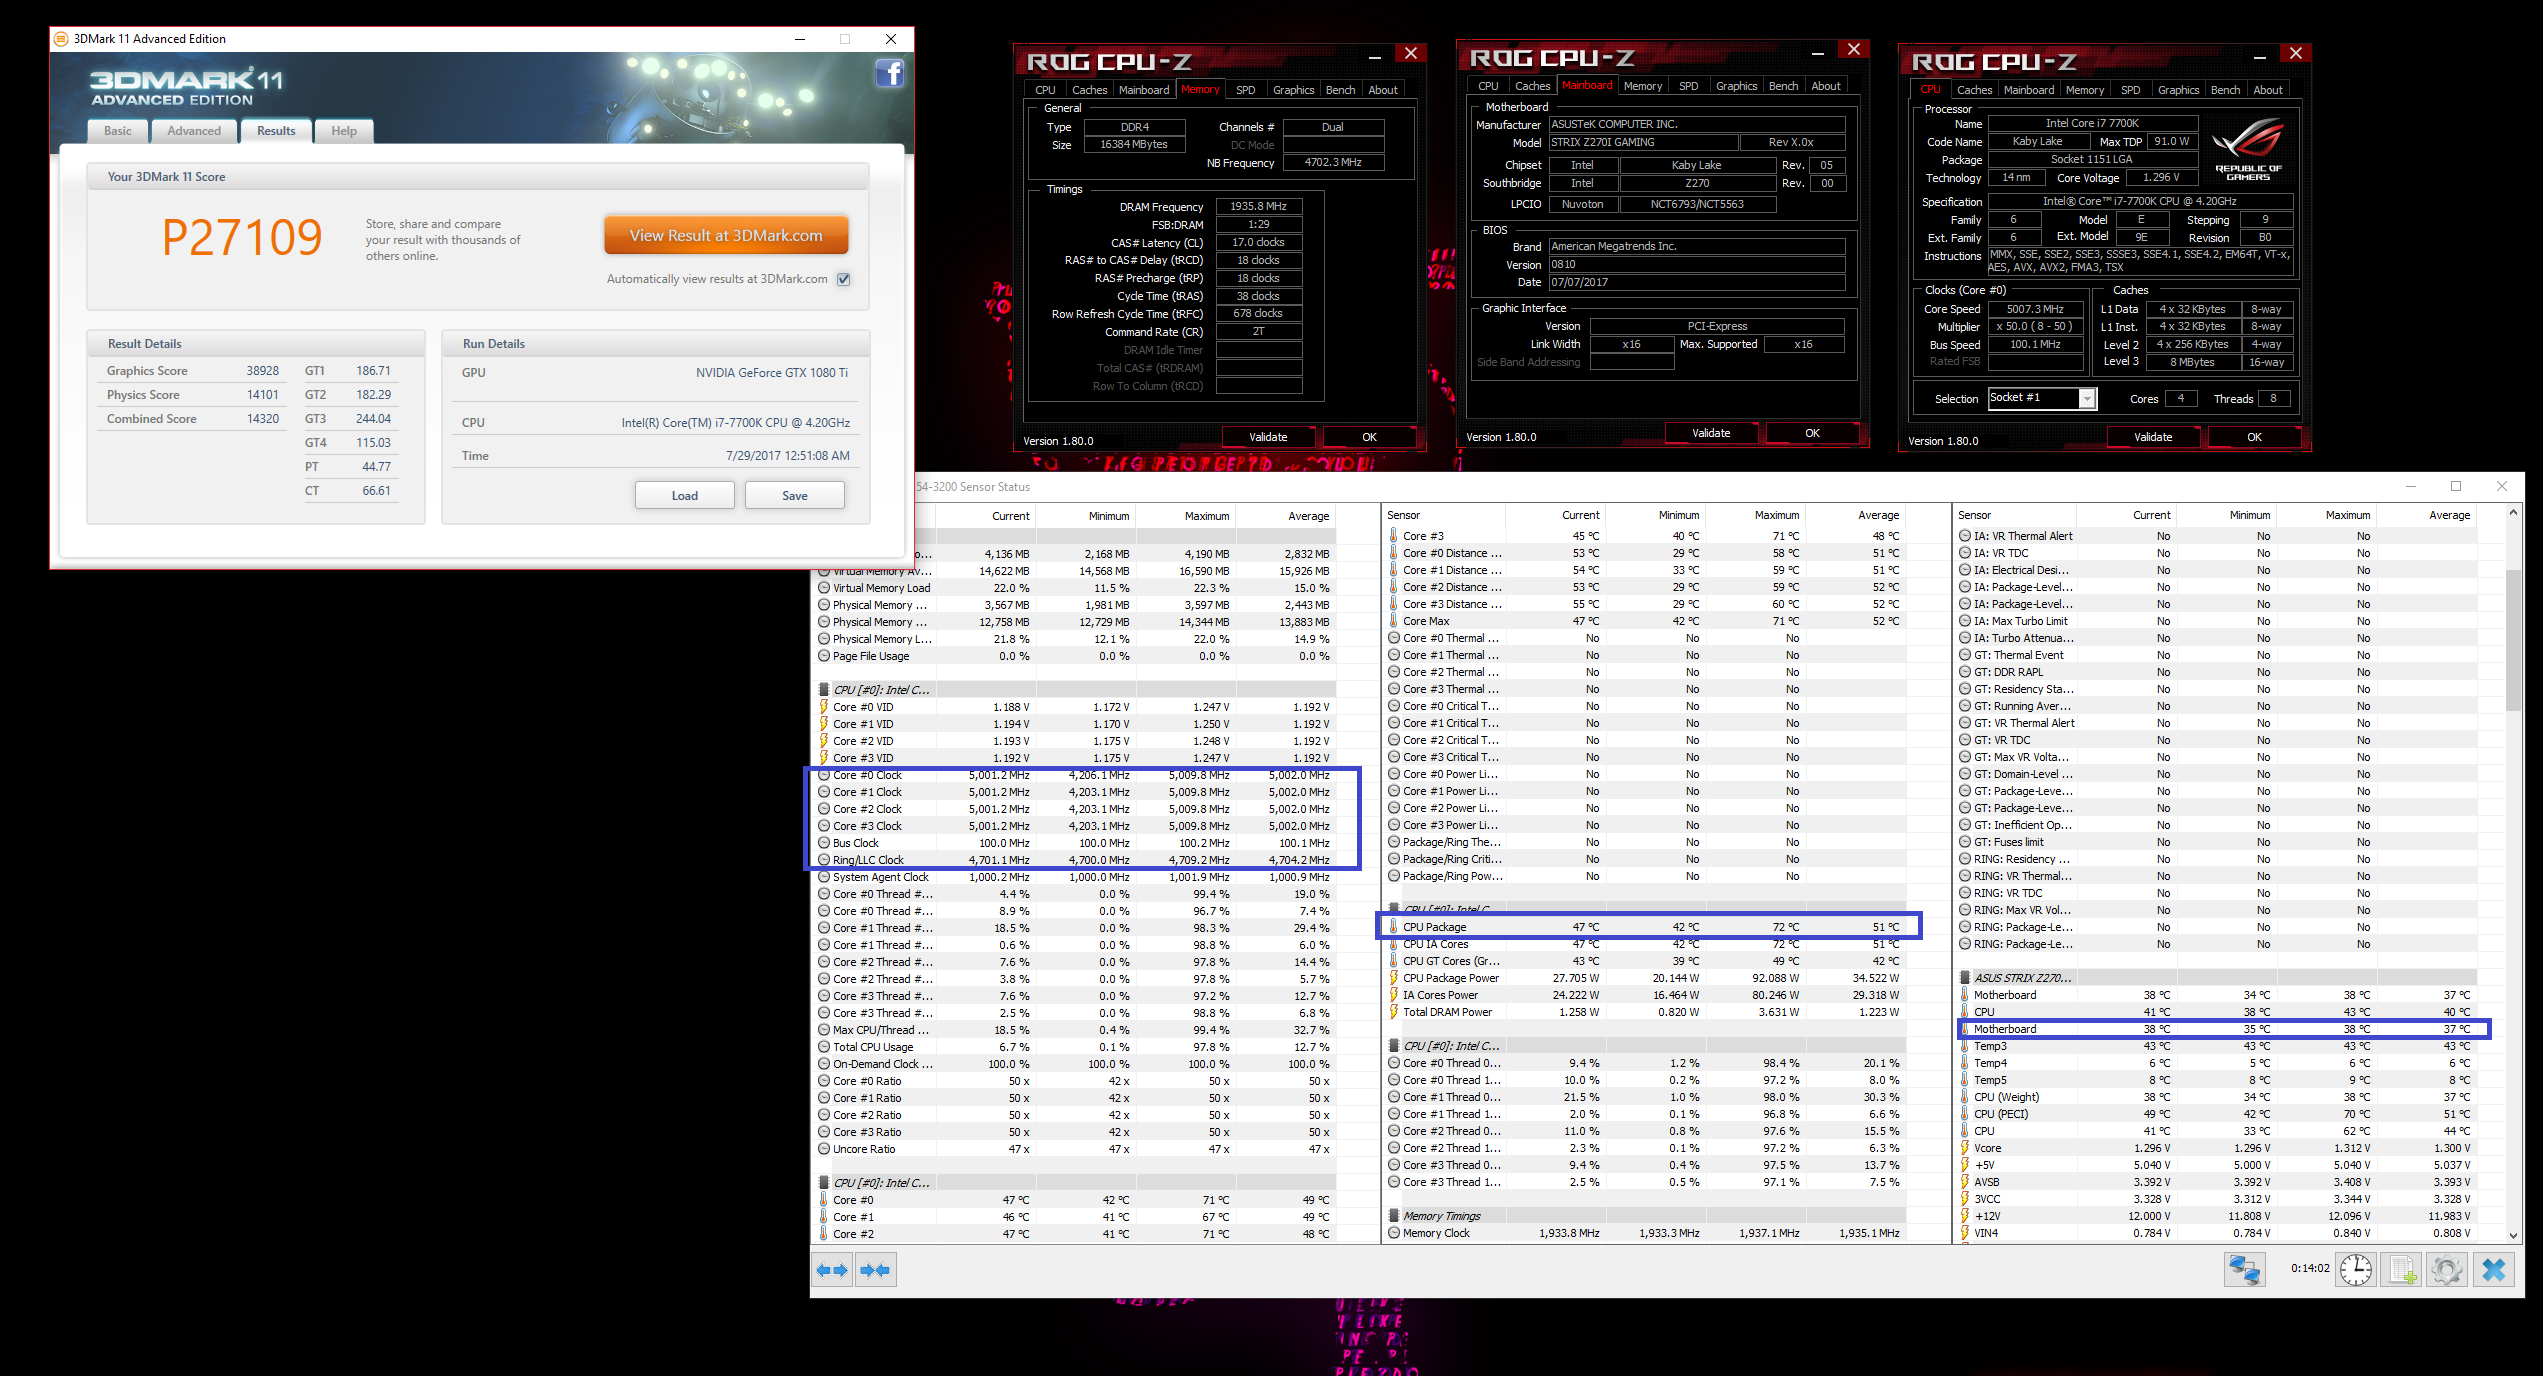Click the bolt icon beside Vcore row
The image size is (2543, 1376).
pyautogui.click(x=1964, y=1148)
